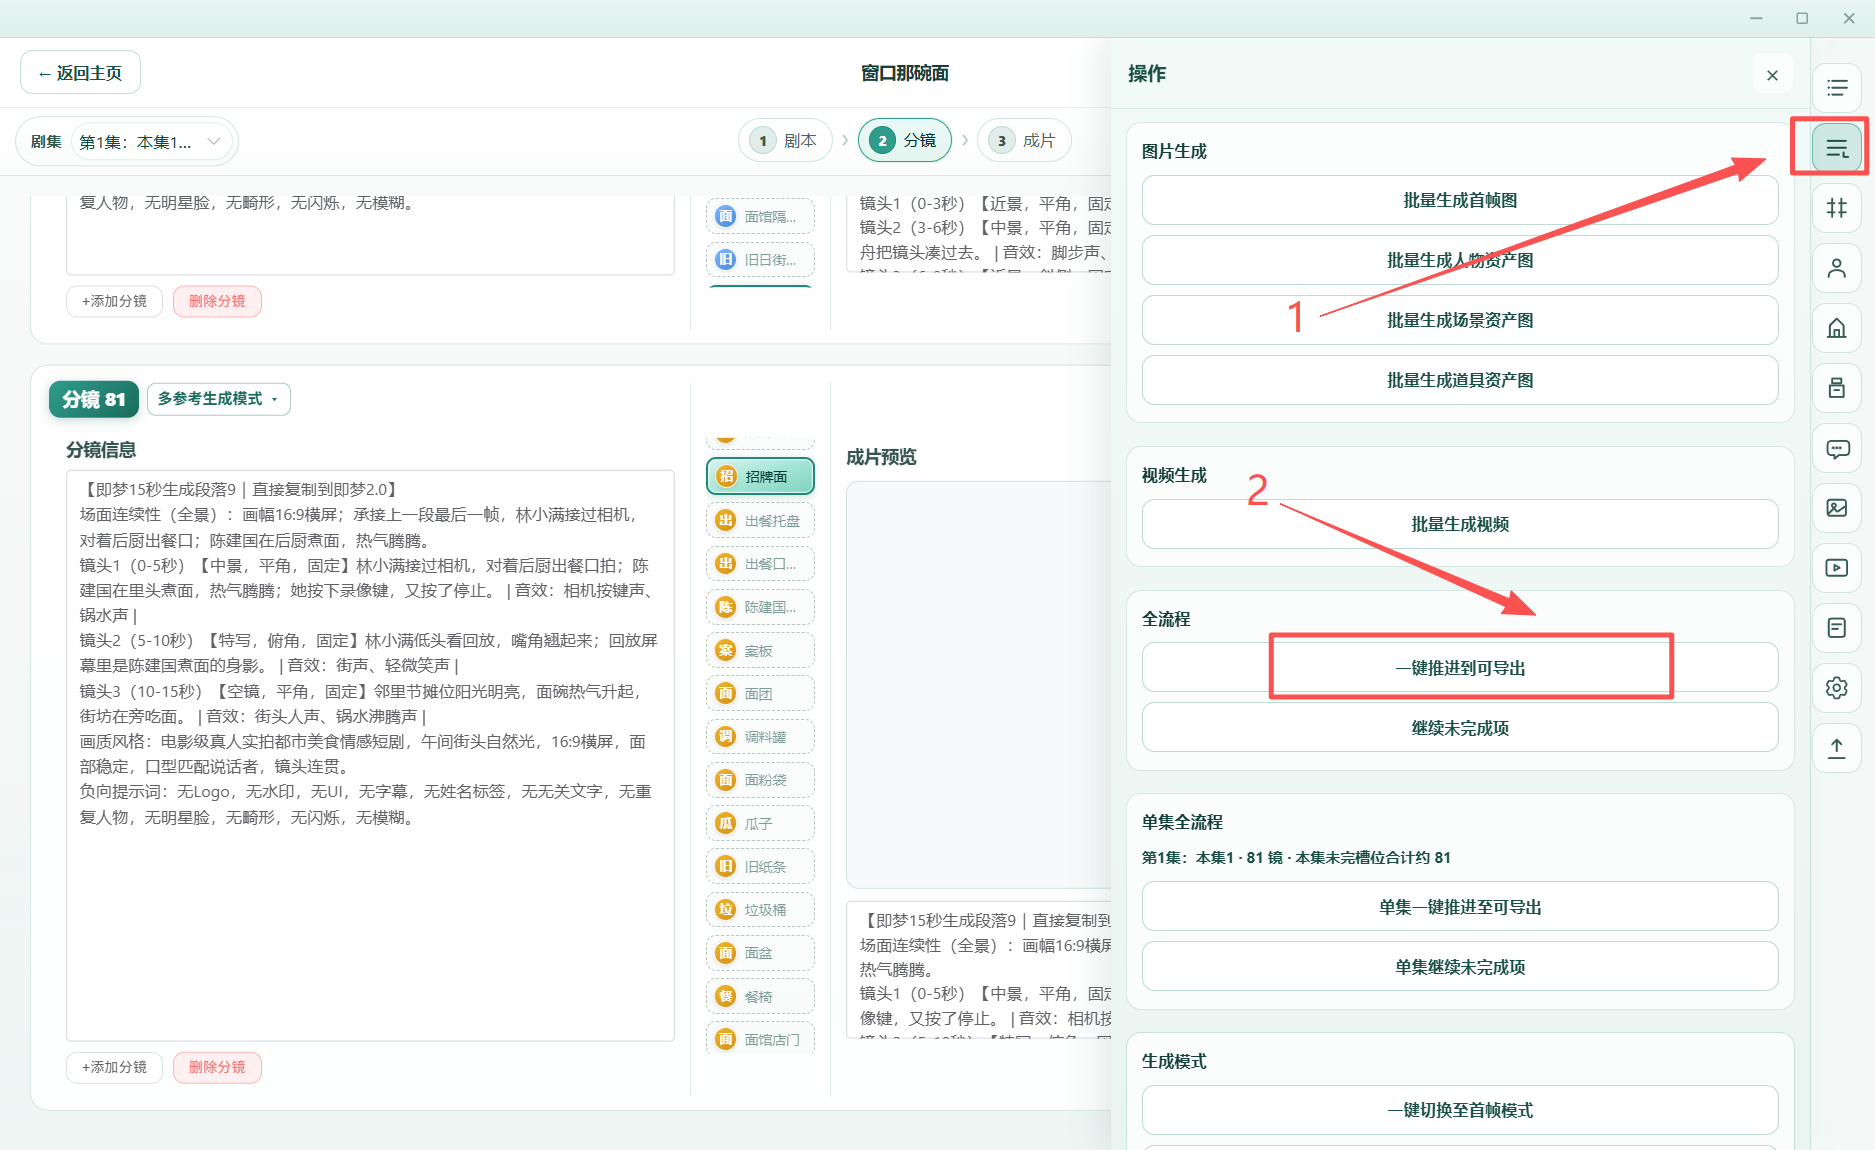Click 单集继续未完成项 button
This screenshot has height=1150, width=1875.
[1460, 966]
